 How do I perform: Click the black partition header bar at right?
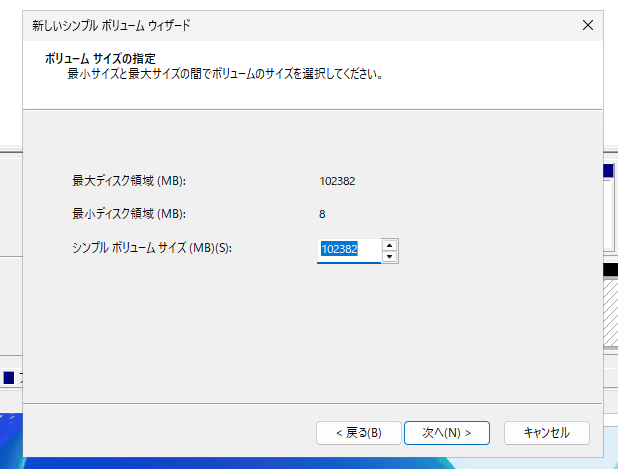[x=610, y=269]
